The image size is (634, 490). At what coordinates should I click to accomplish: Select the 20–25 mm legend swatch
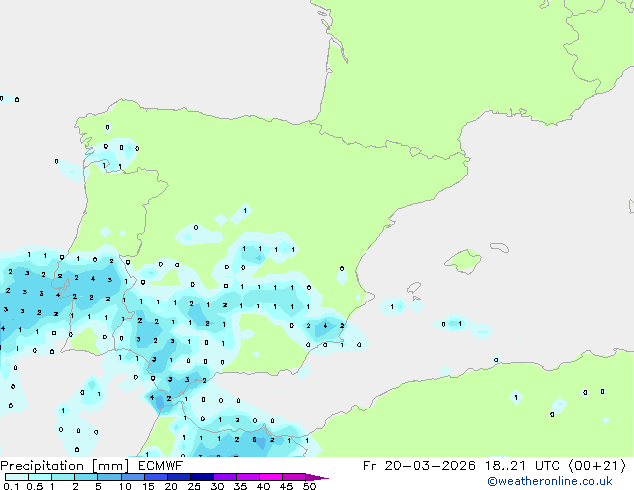(179, 477)
